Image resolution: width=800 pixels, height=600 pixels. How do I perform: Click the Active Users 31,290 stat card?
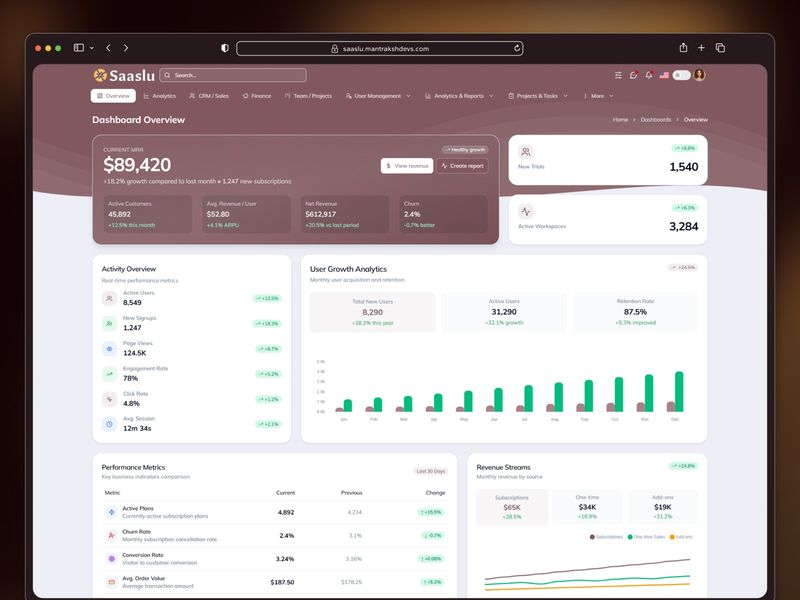point(504,312)
